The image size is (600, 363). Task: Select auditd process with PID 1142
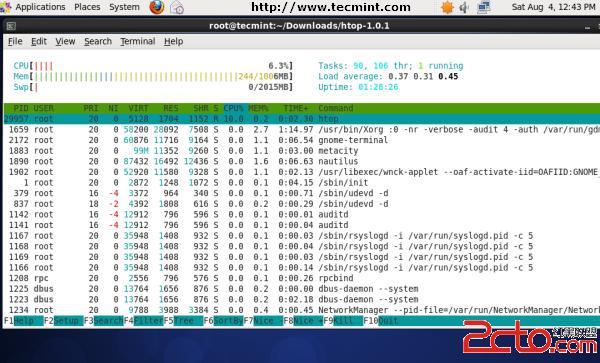pyautogui.click(x=302, y=215)
